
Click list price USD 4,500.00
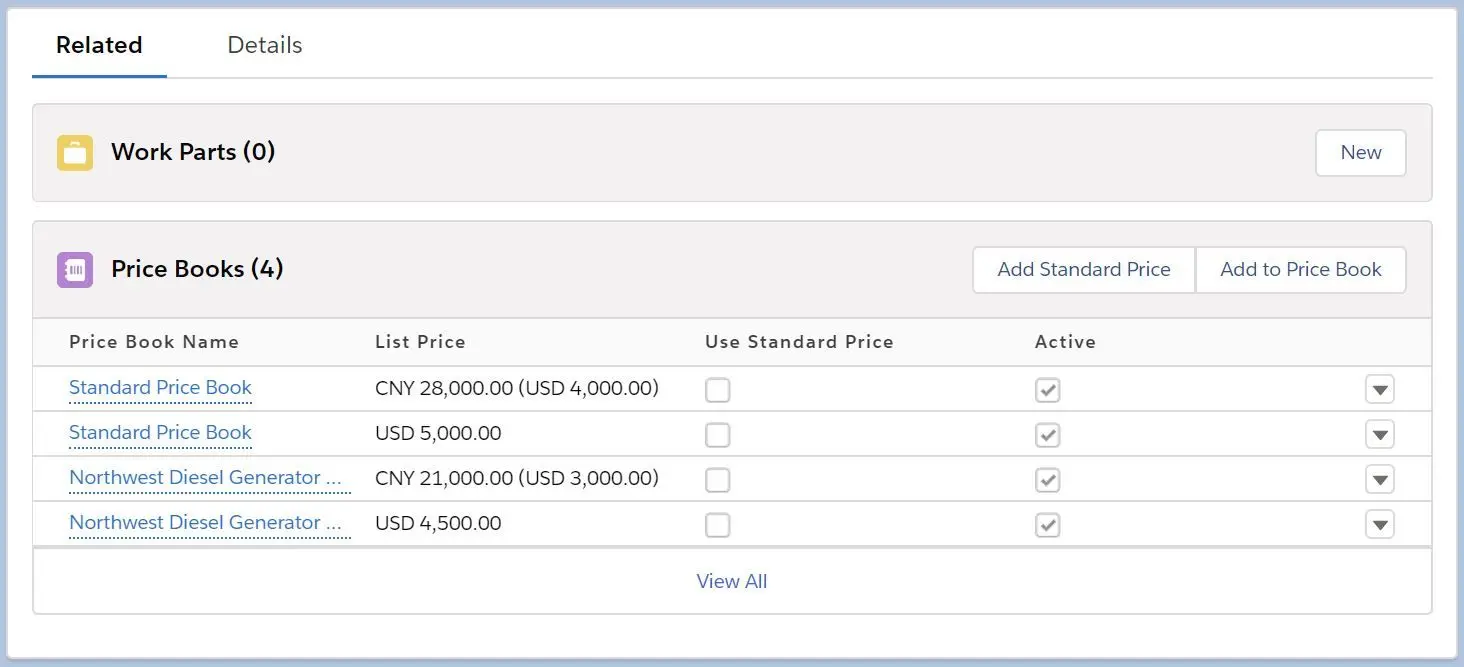click(x=438, y=523)
